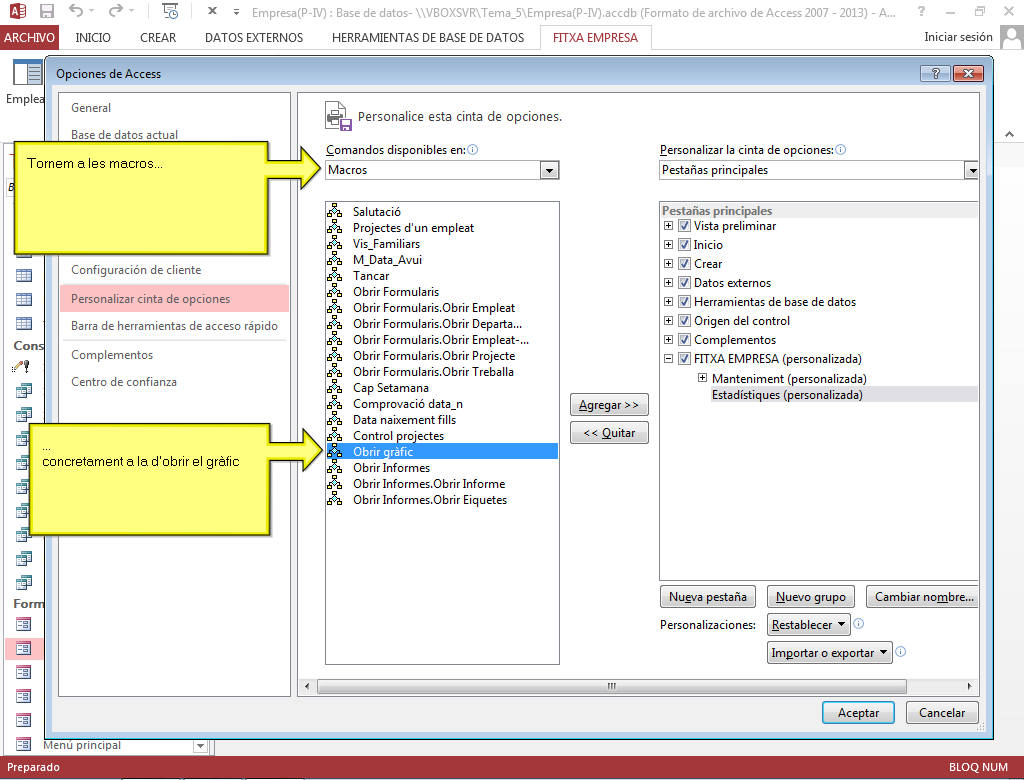Click the info icon beside Personalizar la cinta de opciones

[x=840, y=150]
